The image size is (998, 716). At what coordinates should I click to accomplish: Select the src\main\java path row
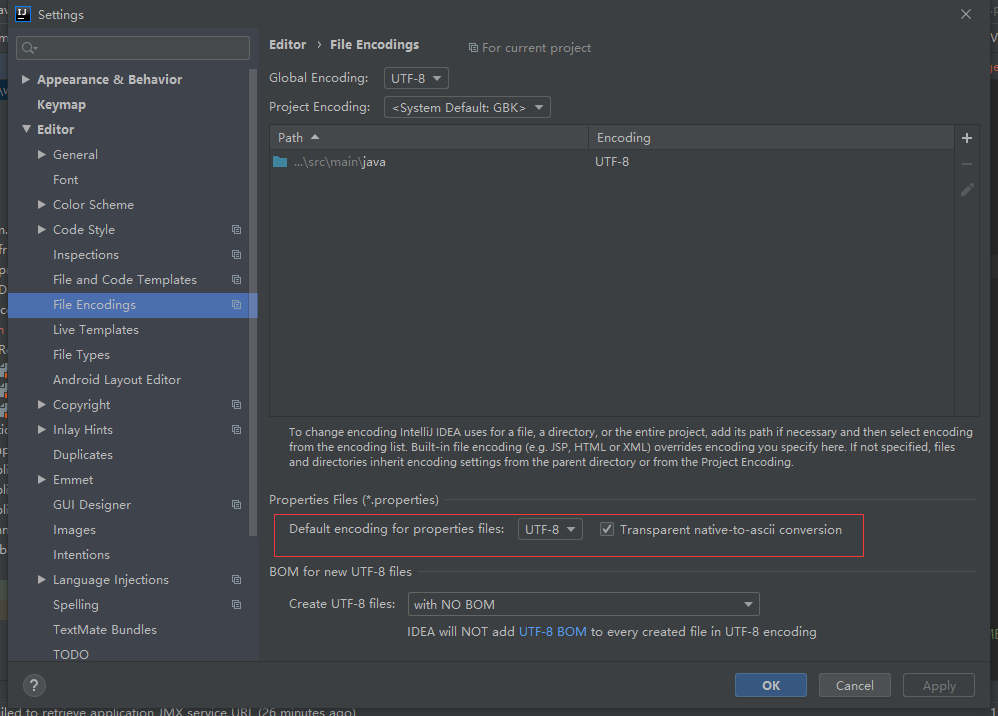coord(612,162)
